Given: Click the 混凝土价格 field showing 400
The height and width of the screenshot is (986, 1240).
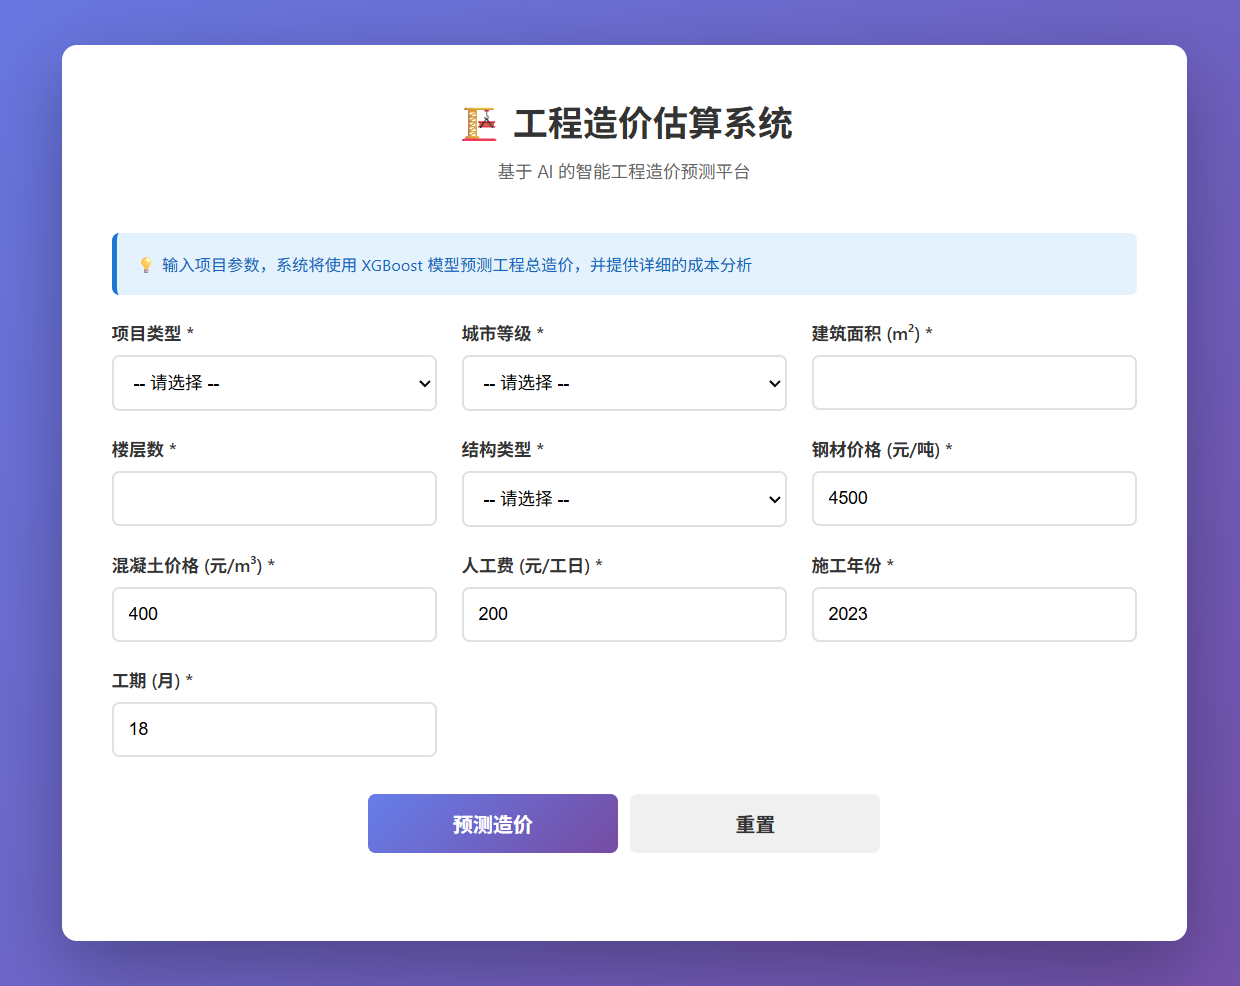Looking at the screenshot, I should 274,614.
